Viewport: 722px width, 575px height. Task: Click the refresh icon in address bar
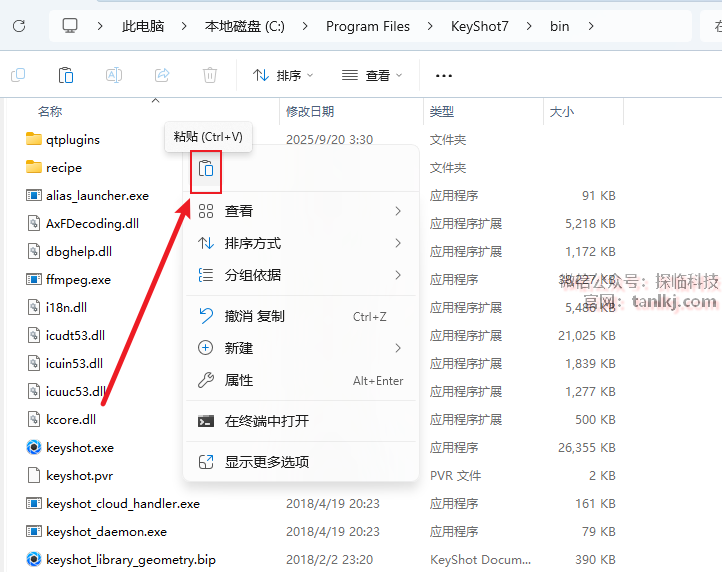coord(19,26)
